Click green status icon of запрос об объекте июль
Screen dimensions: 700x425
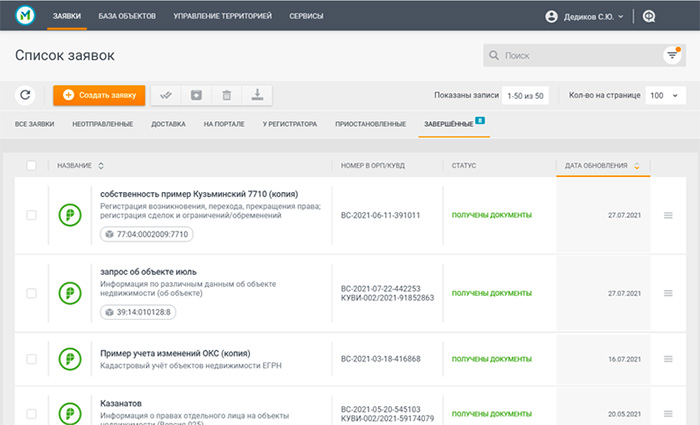pos(70,293)
